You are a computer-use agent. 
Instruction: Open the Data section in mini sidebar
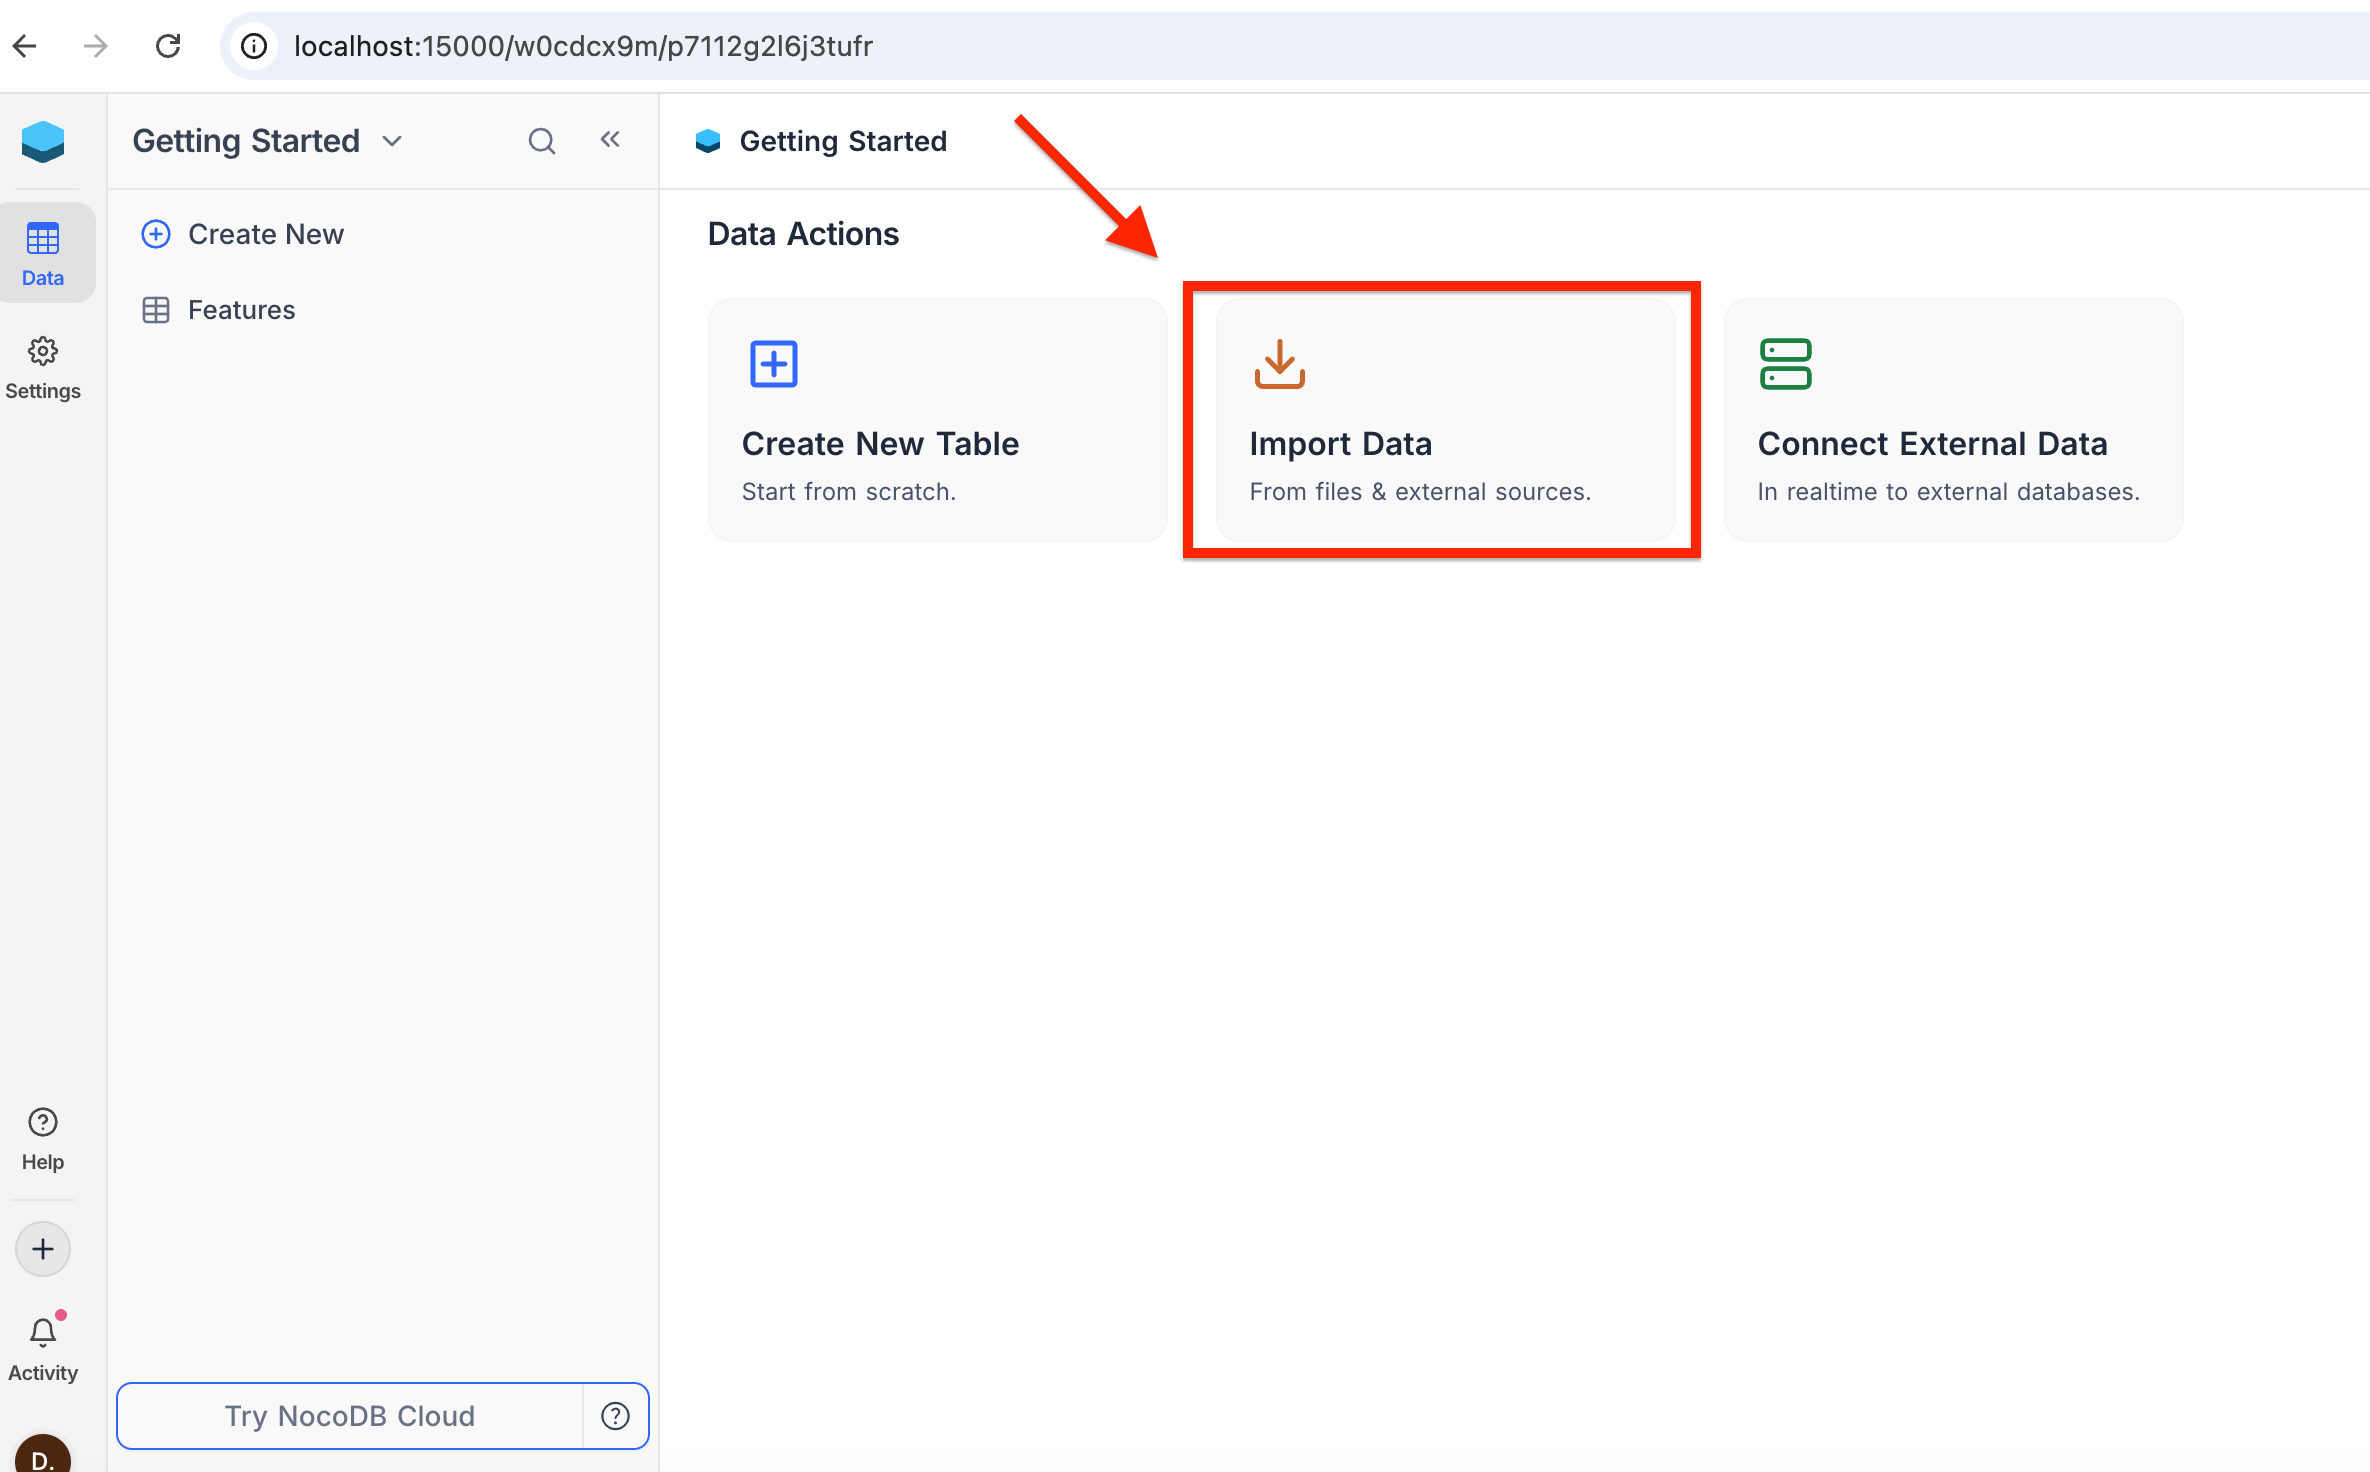[x=43, y=254]
